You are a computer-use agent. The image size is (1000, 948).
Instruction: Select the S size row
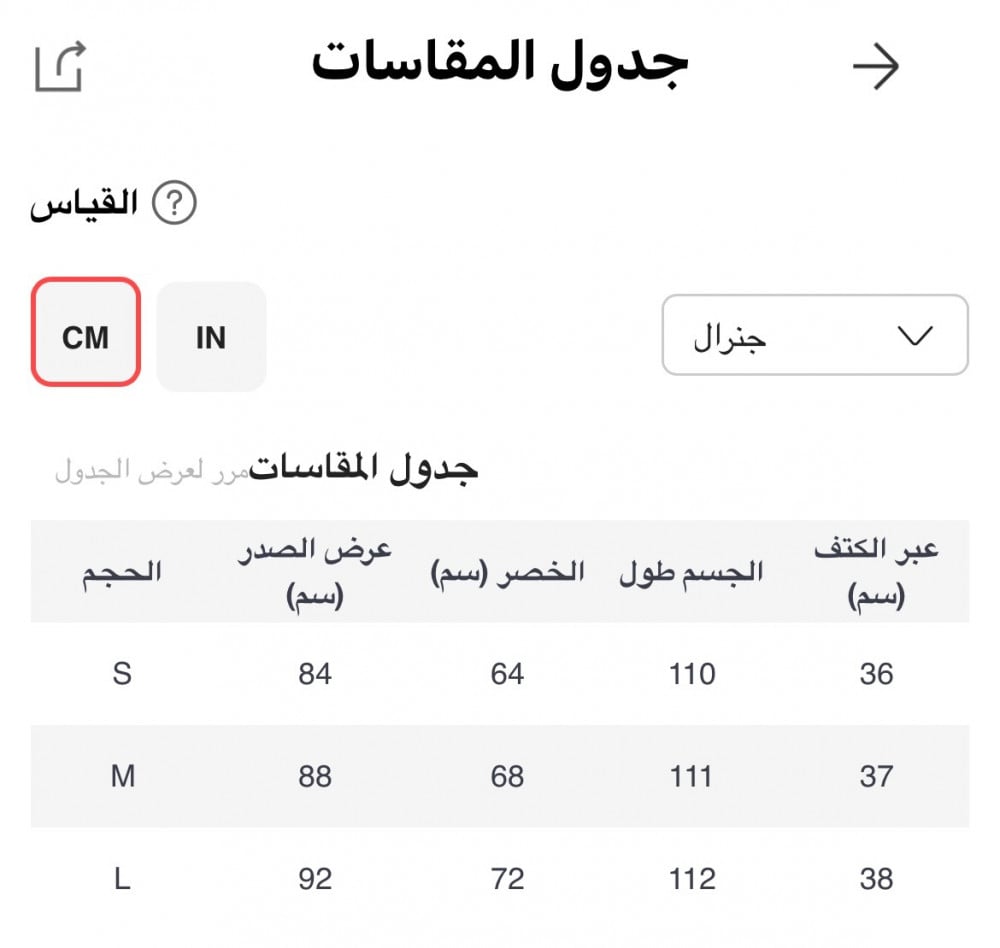(x=122, y=674)
